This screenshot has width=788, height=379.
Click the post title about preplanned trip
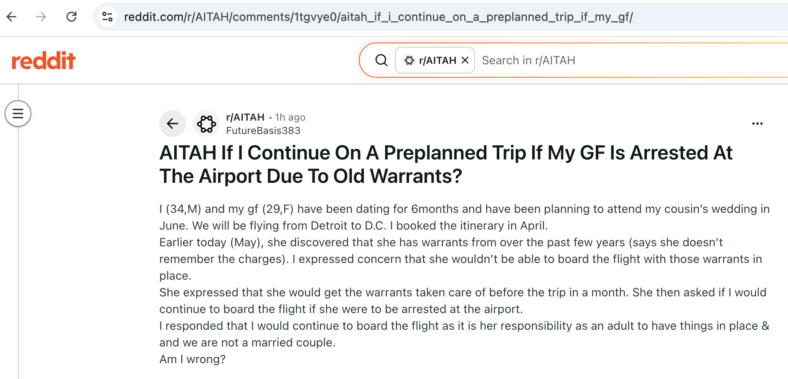pyautogui.click(x=446, y=164)
